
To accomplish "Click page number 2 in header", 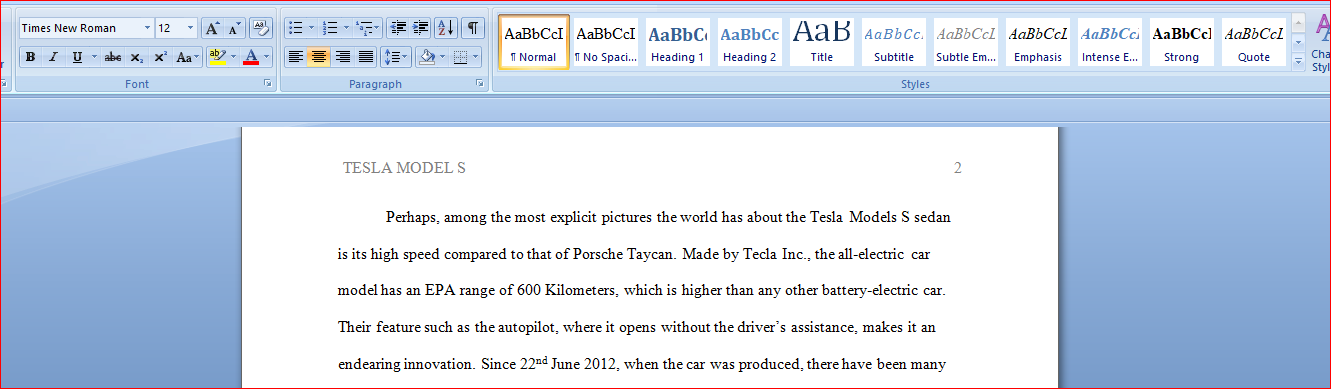I will coord(958,168).
